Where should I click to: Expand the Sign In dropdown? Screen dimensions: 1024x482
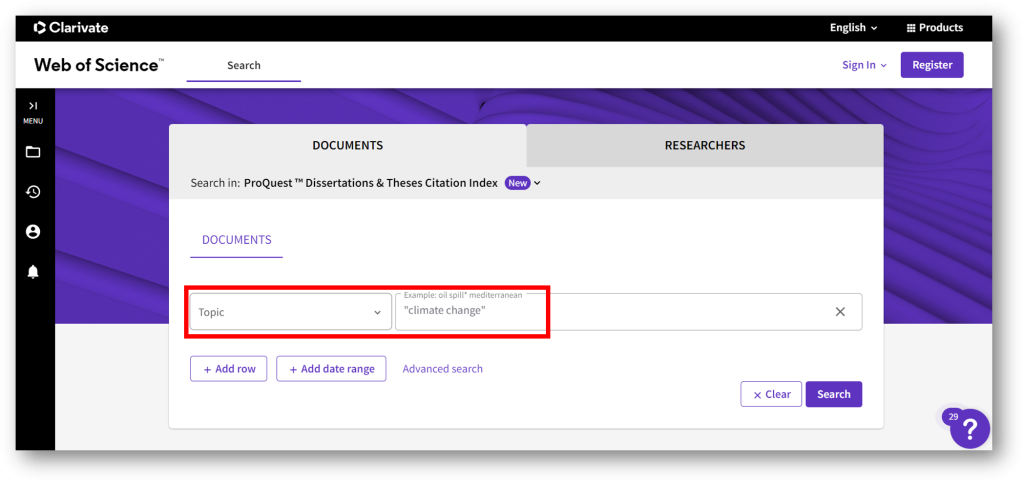point(864,65)
